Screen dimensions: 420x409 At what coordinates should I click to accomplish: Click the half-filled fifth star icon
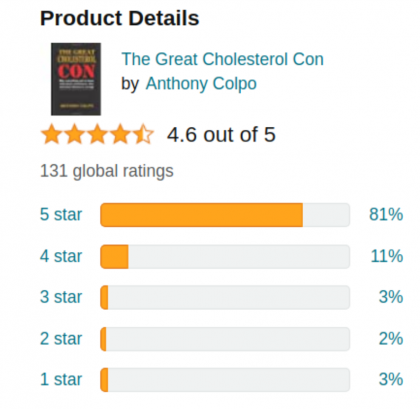pyautogui.click(x=143, y=134)
